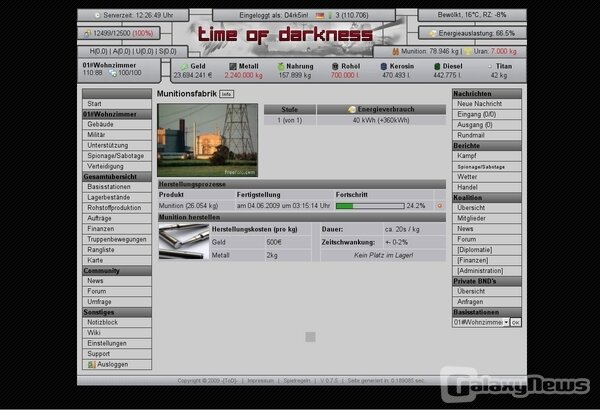Go to Basisstationen overview in left menu
This screenshot has height=410, width=600.
(x=117, y=187)
